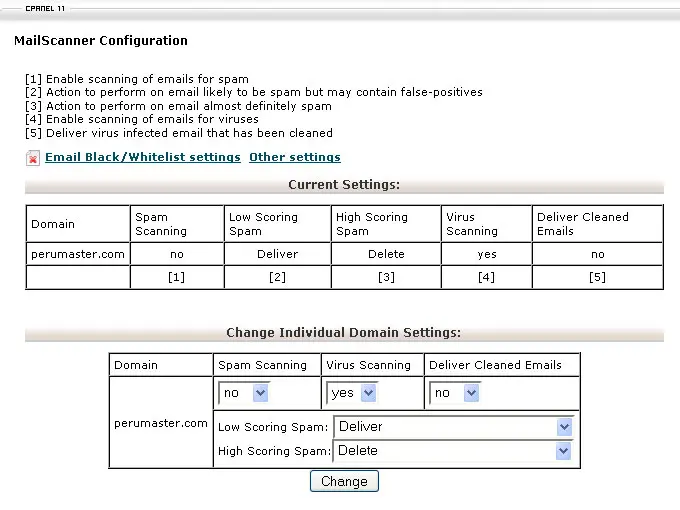Click the Delete value in Current Settings table
The height and width of the screenshot is (510, 680).
(386, 254)
